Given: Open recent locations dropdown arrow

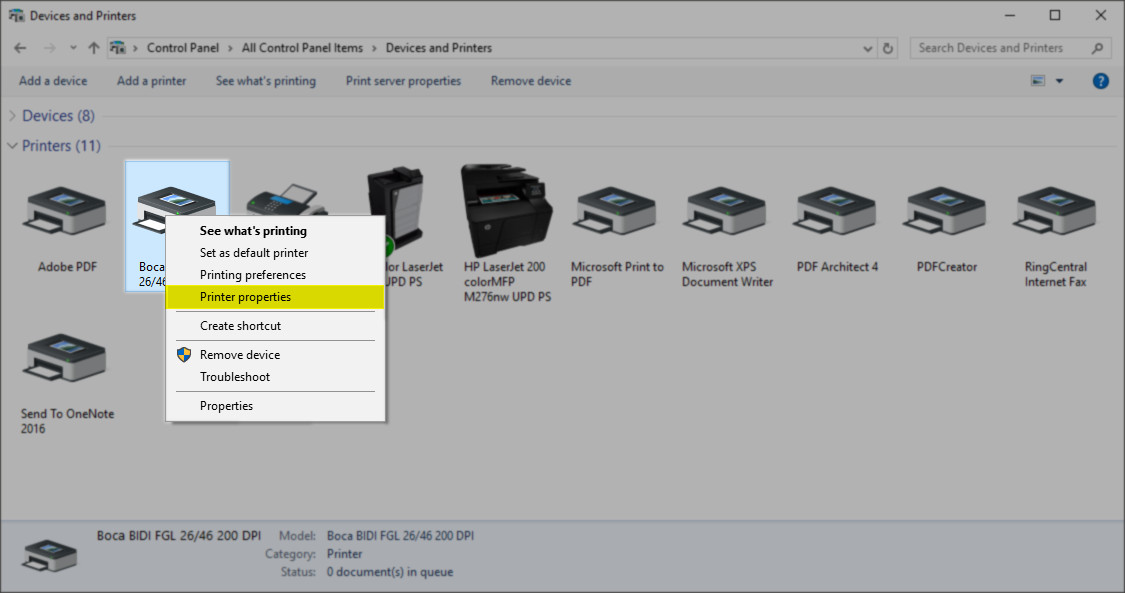Looking at the screenshot, I should tap(72, 48).
